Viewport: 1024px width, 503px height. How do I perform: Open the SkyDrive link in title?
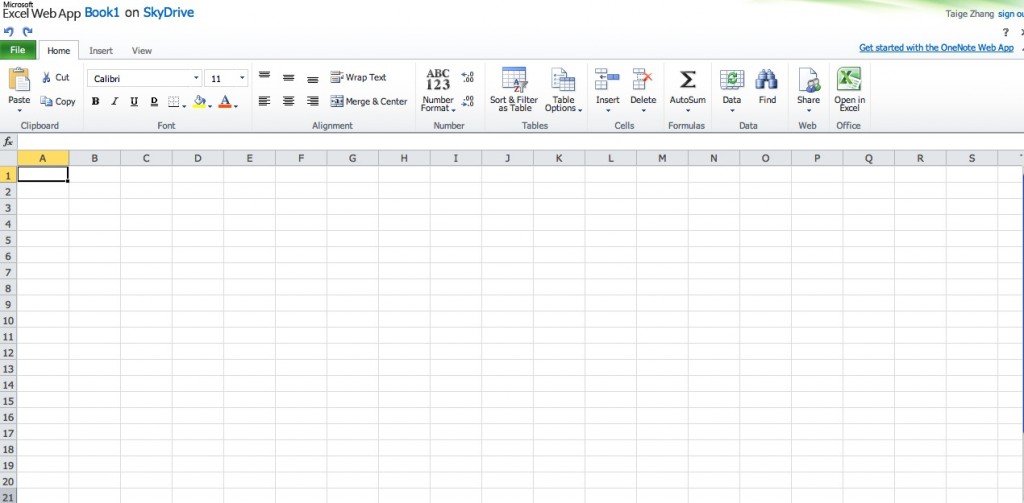pyautogui.click(x=168, y=12)
